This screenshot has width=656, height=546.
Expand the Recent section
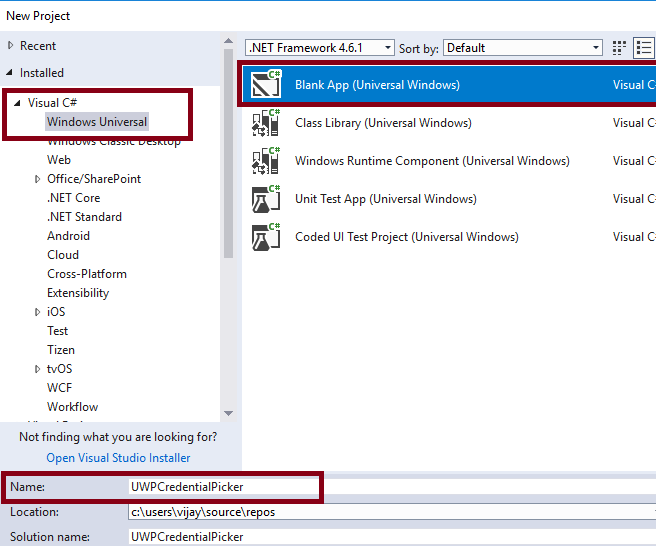tap(10, 45)
